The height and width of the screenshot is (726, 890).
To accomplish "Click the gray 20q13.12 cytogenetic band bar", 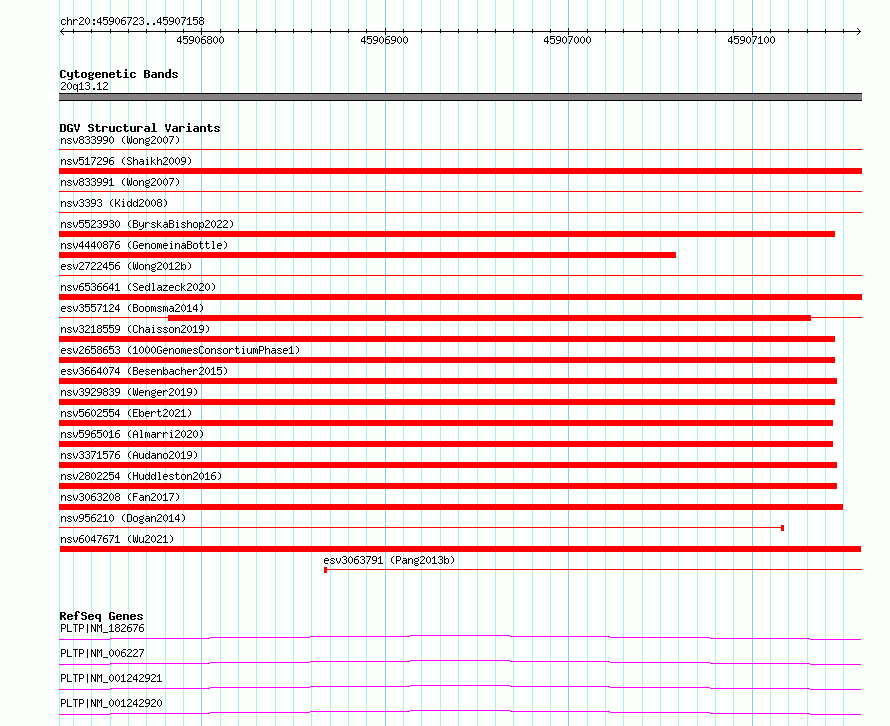I will (x=460, y=97).
